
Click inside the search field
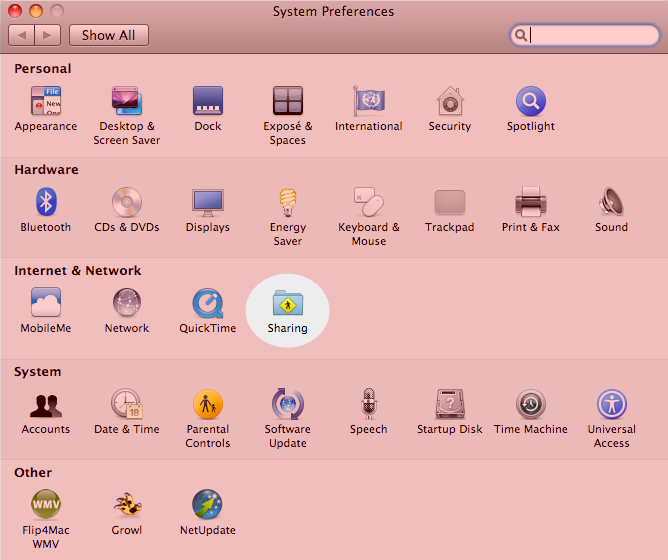584,35
